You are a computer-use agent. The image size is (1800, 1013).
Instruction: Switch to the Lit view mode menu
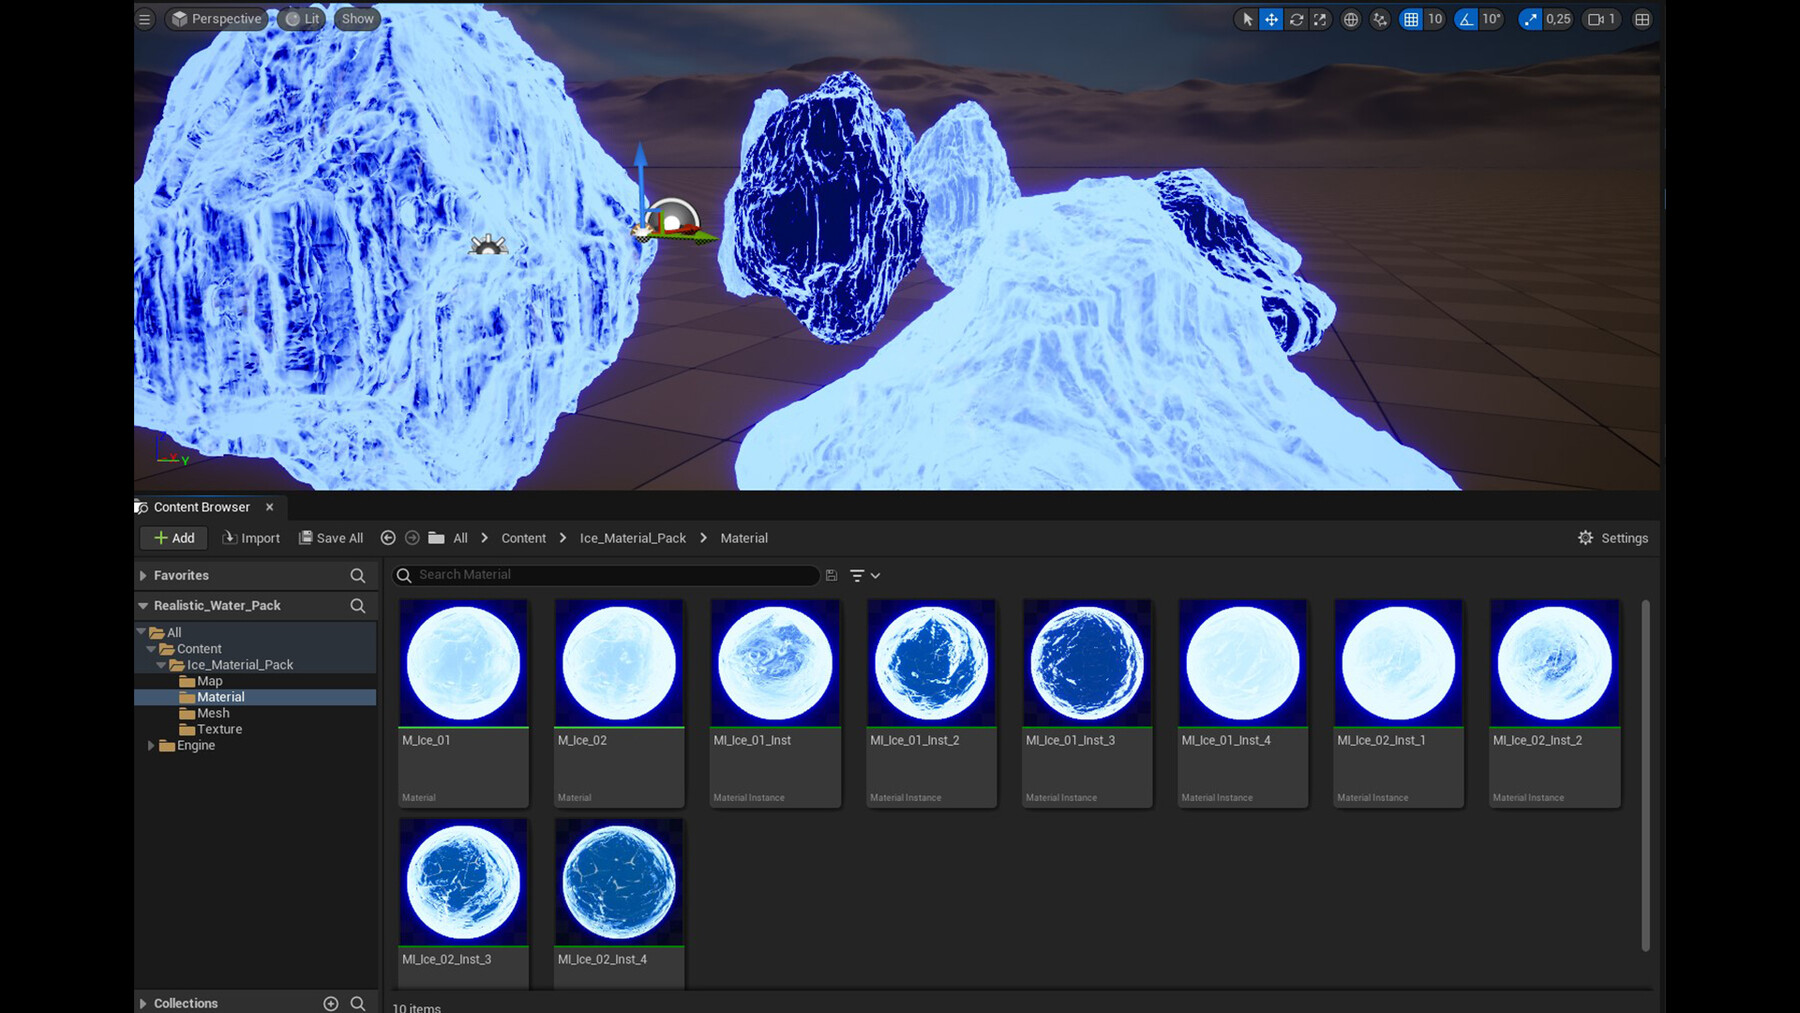(301, 19)
